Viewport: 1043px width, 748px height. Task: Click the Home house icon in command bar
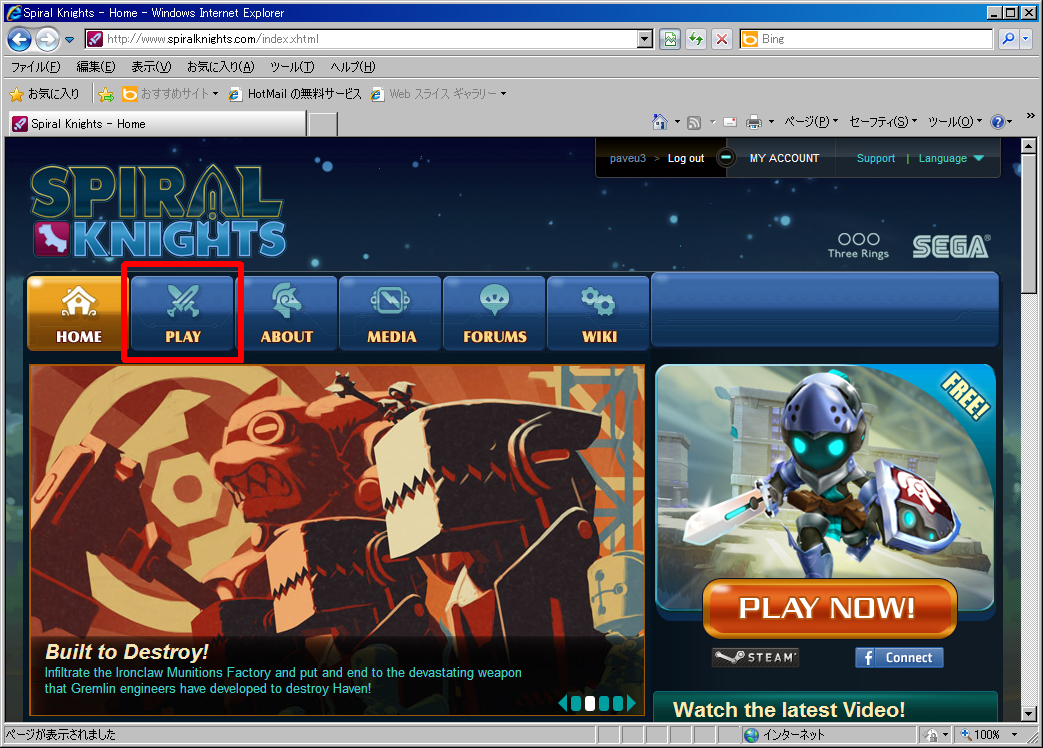659,122
